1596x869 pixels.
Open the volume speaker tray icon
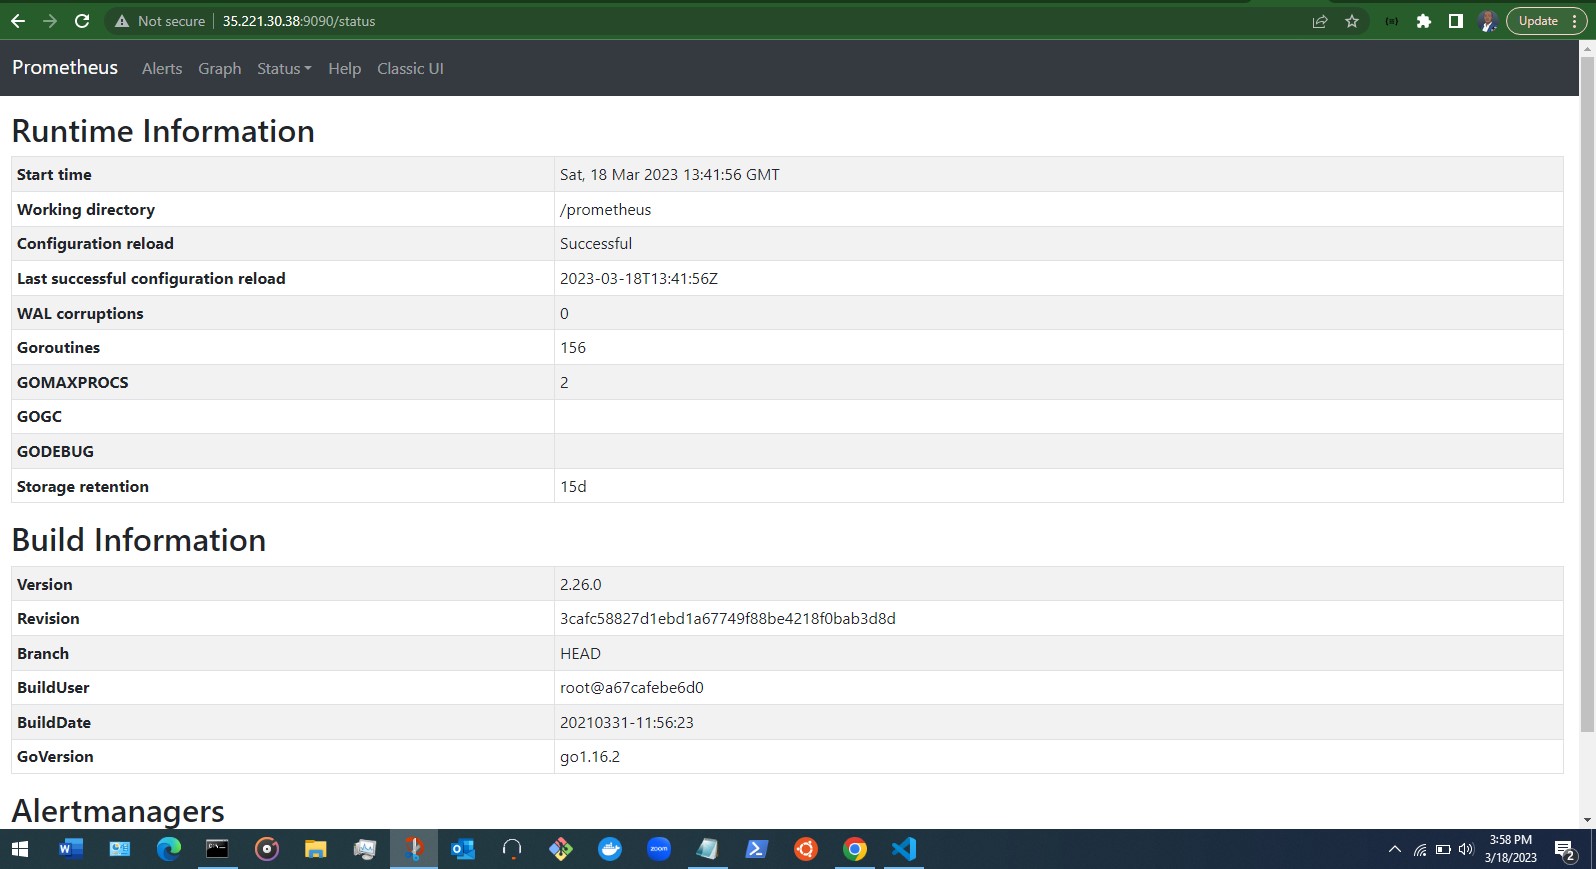(x=1466, y=849)
